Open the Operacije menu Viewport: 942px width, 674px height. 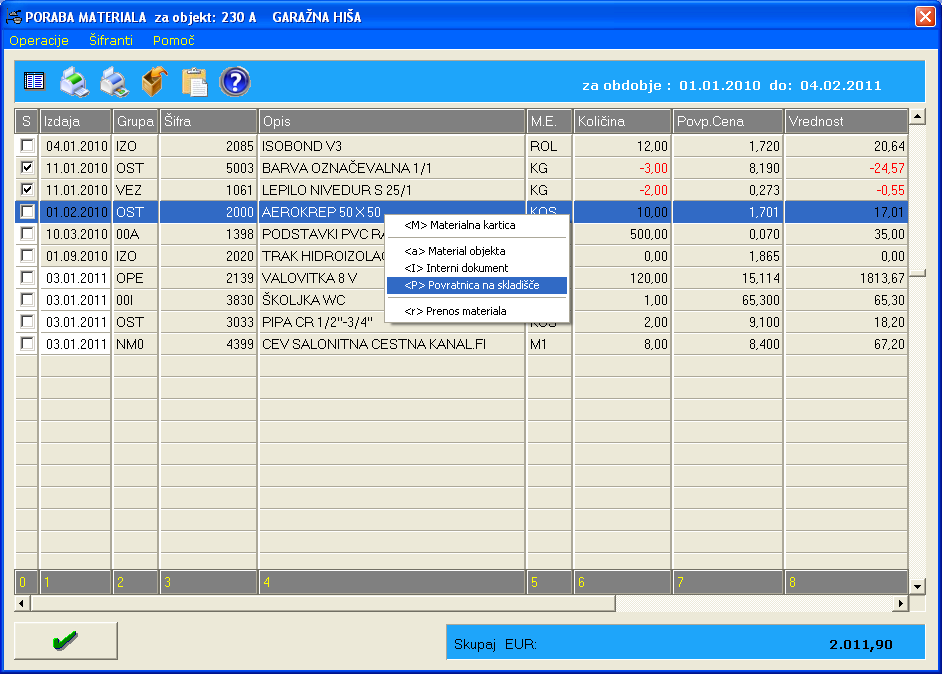click(39, 40)
